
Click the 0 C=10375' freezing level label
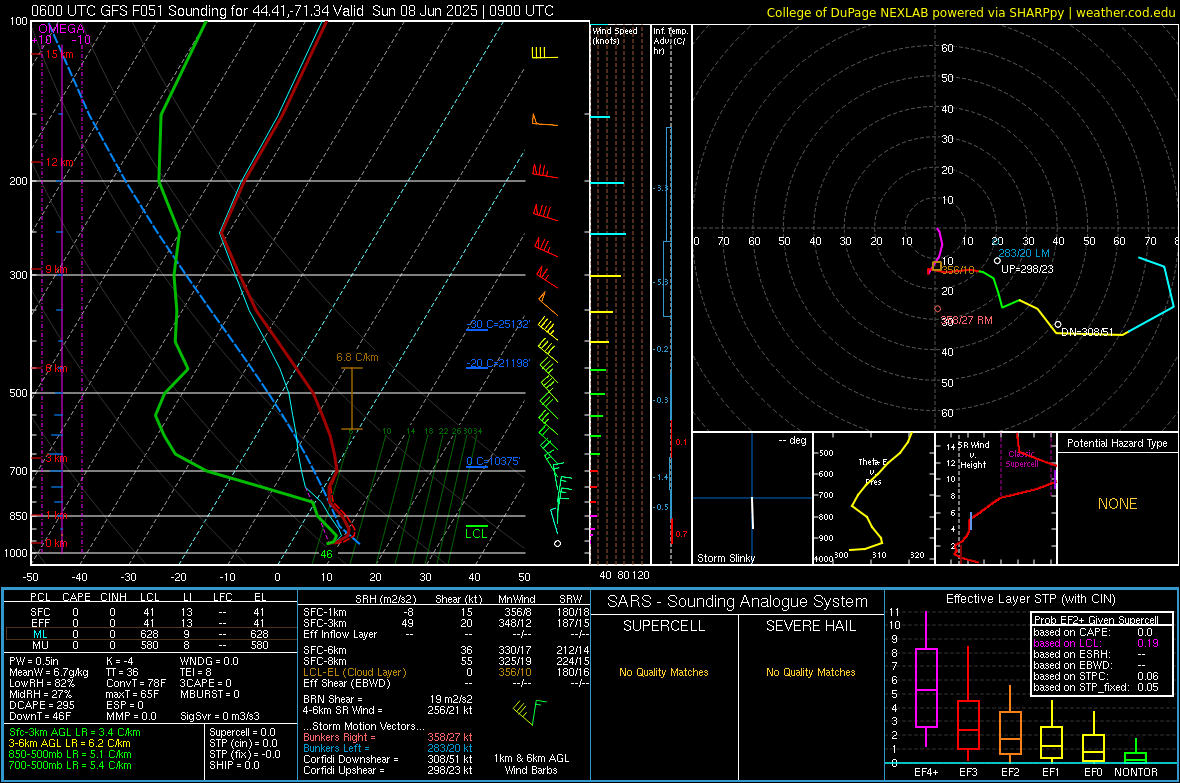click(493, 461)
